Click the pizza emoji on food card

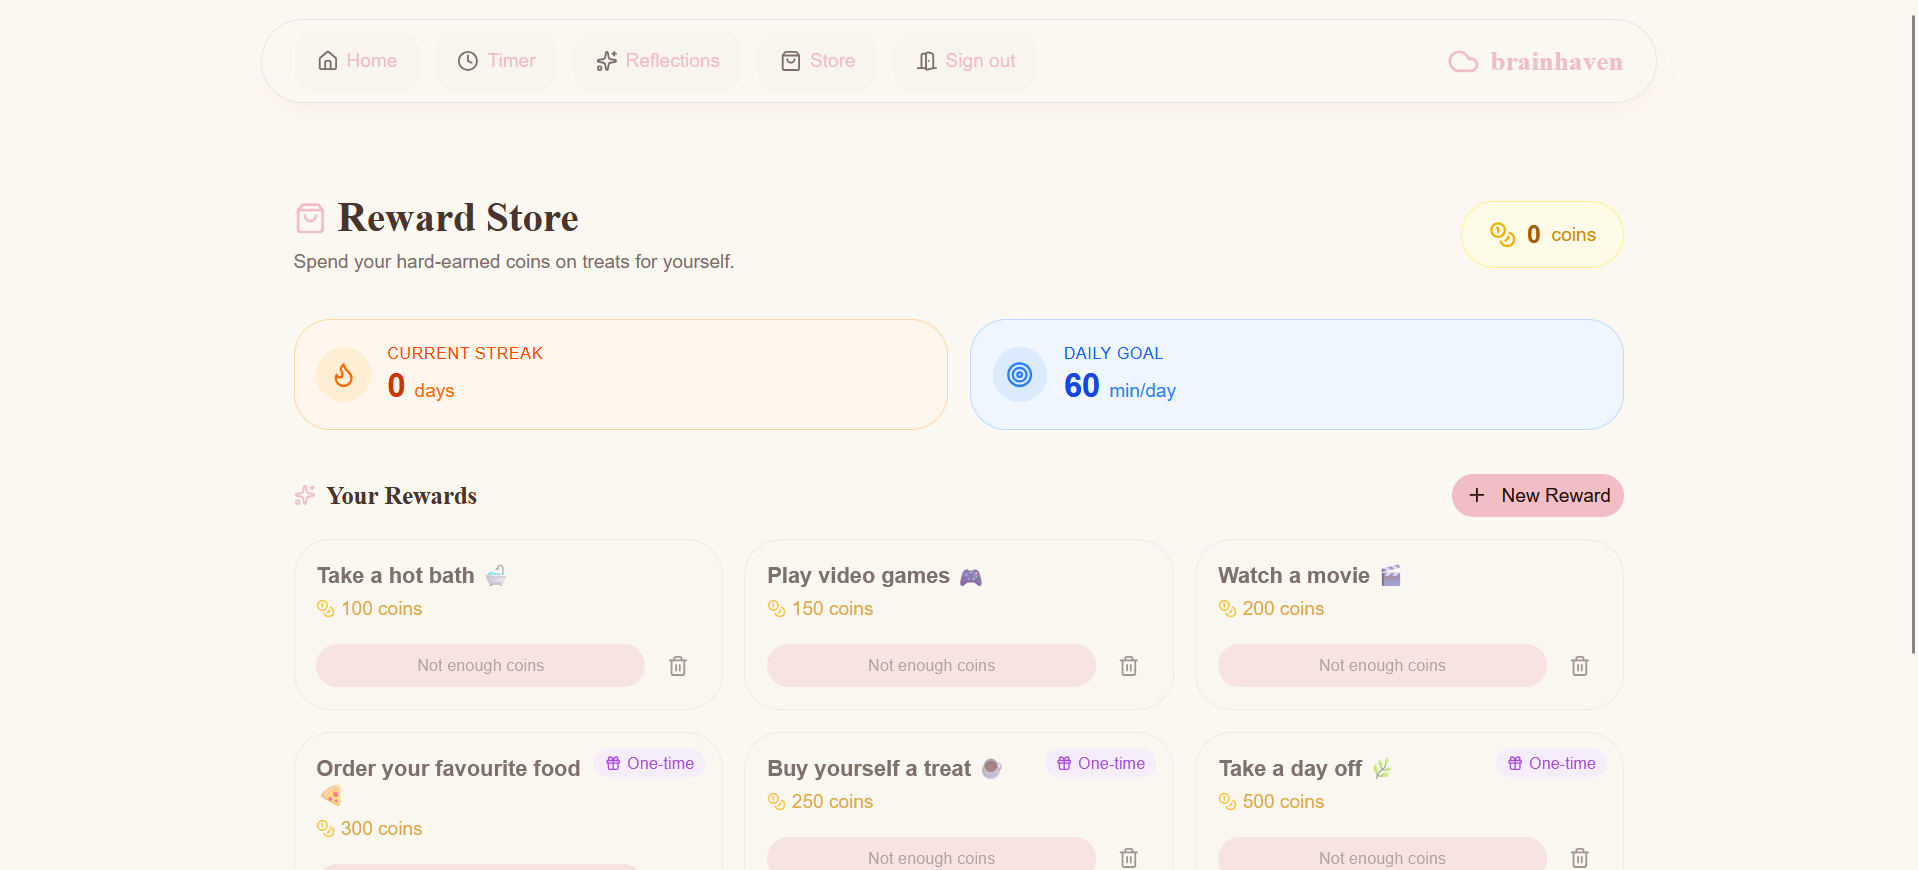coord(331,796)
